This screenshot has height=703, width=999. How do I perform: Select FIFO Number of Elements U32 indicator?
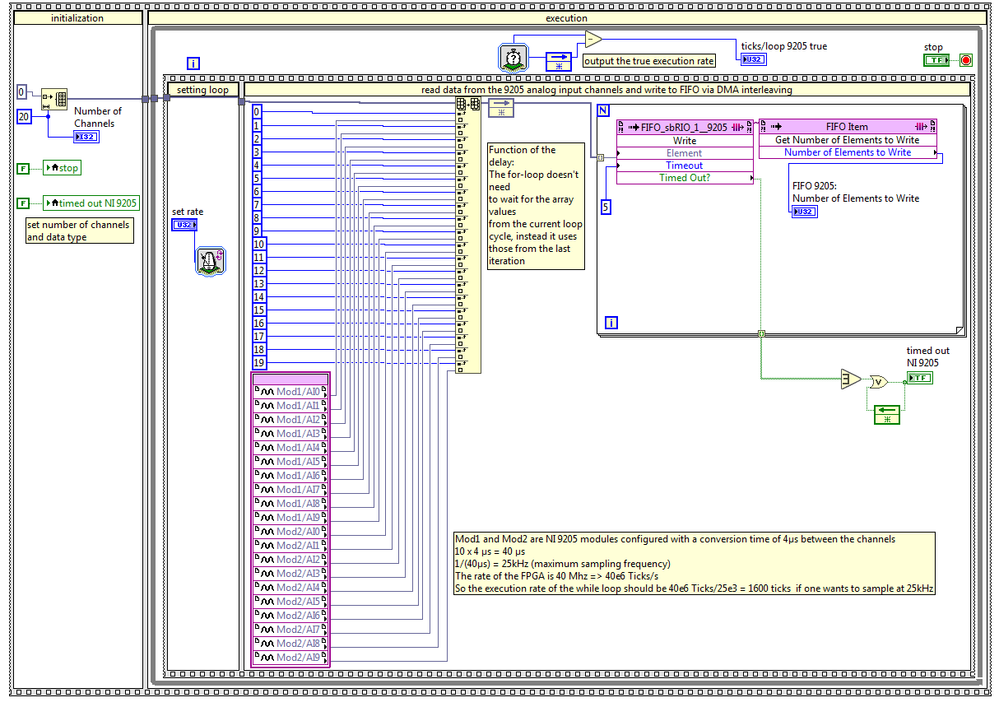pyautogui.click(x=805, y=211)
